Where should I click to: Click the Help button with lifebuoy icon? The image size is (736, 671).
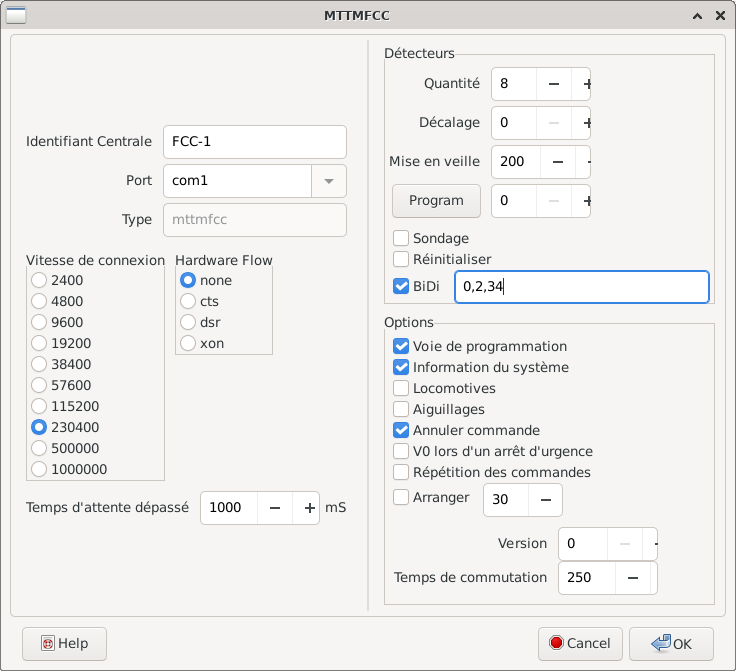click(64, 643)
